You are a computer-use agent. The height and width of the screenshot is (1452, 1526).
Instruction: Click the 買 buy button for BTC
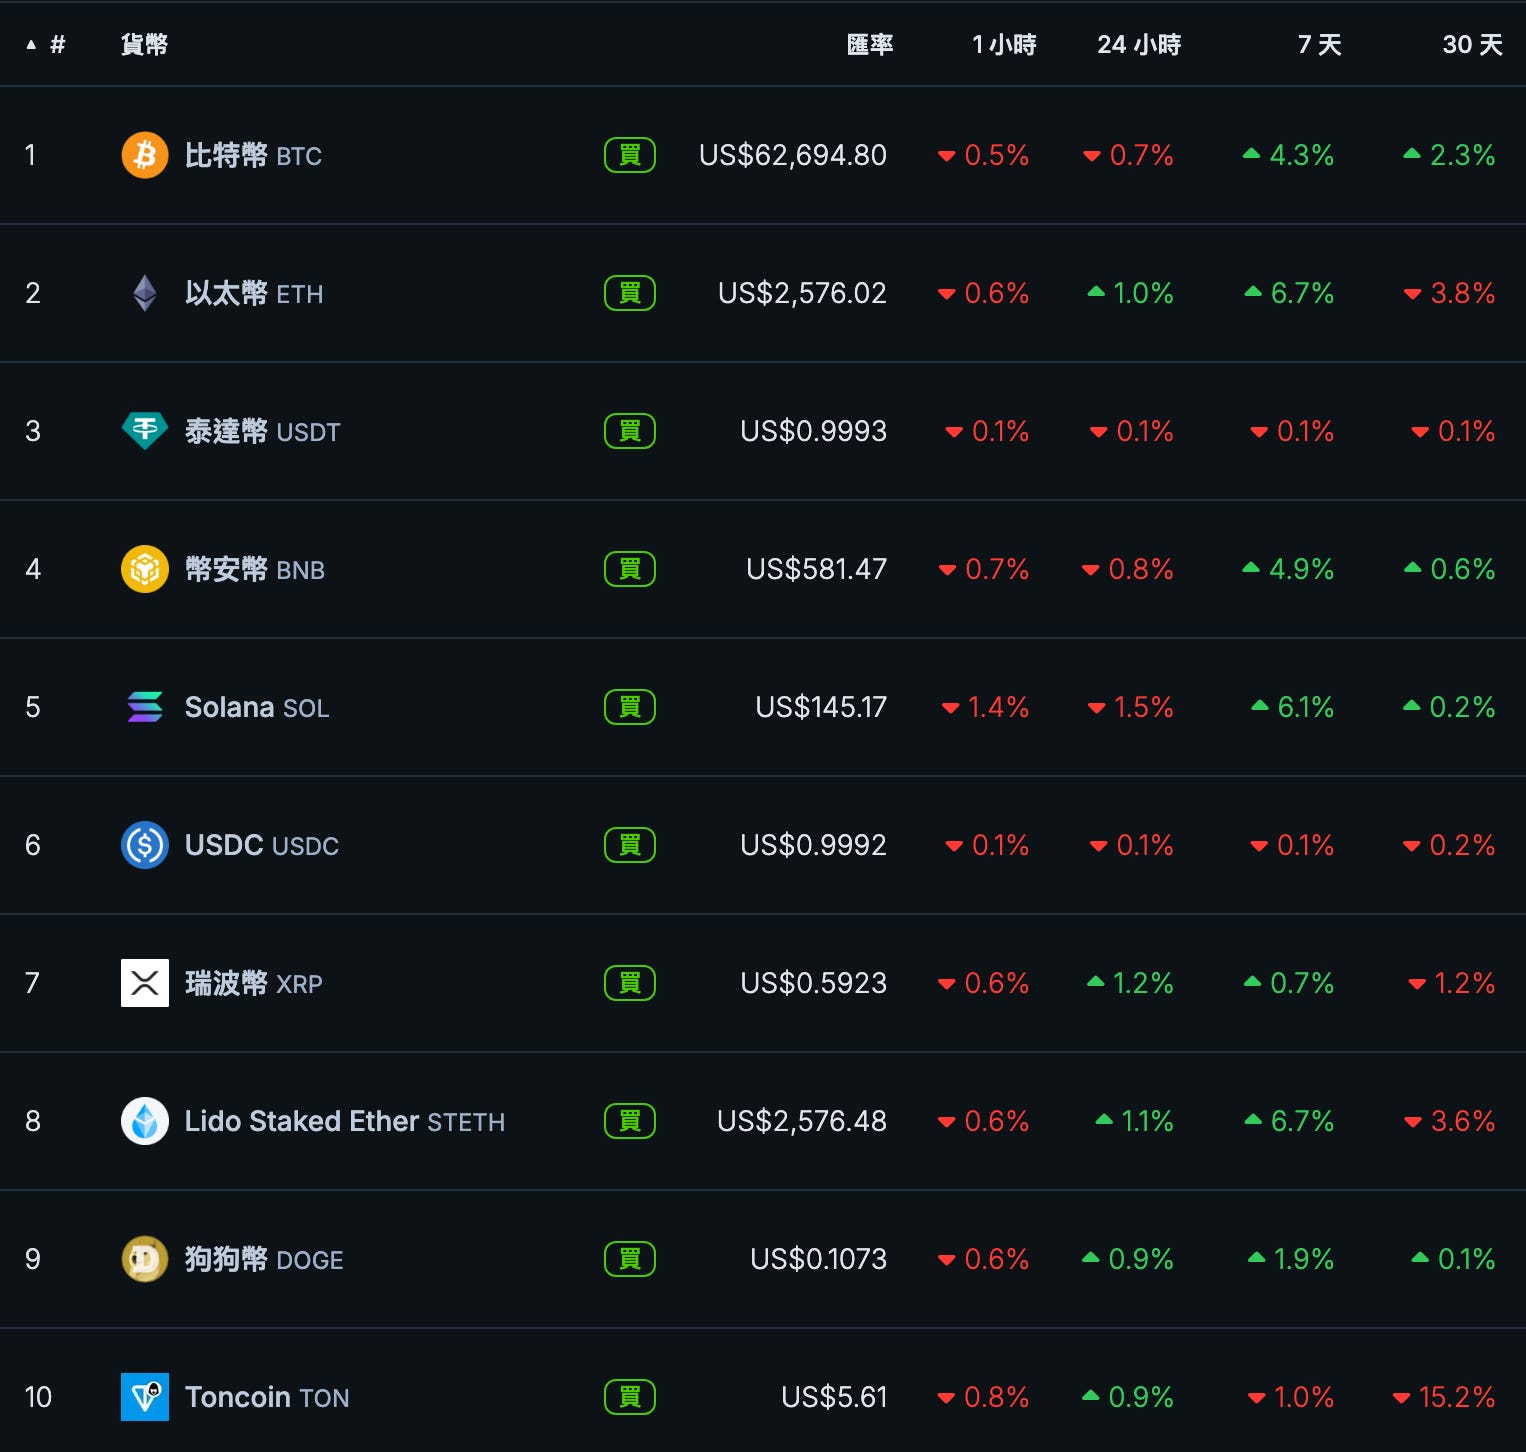click(630, 155)
